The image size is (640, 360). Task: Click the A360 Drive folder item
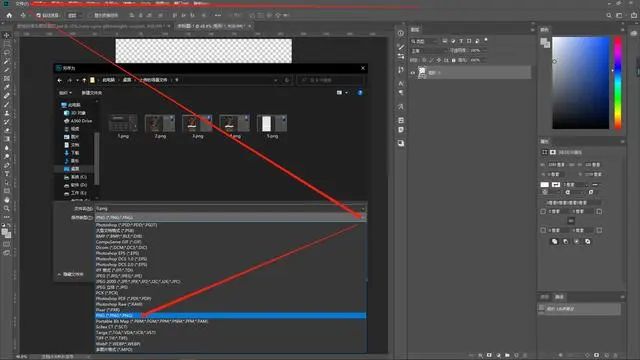point(78,121)
